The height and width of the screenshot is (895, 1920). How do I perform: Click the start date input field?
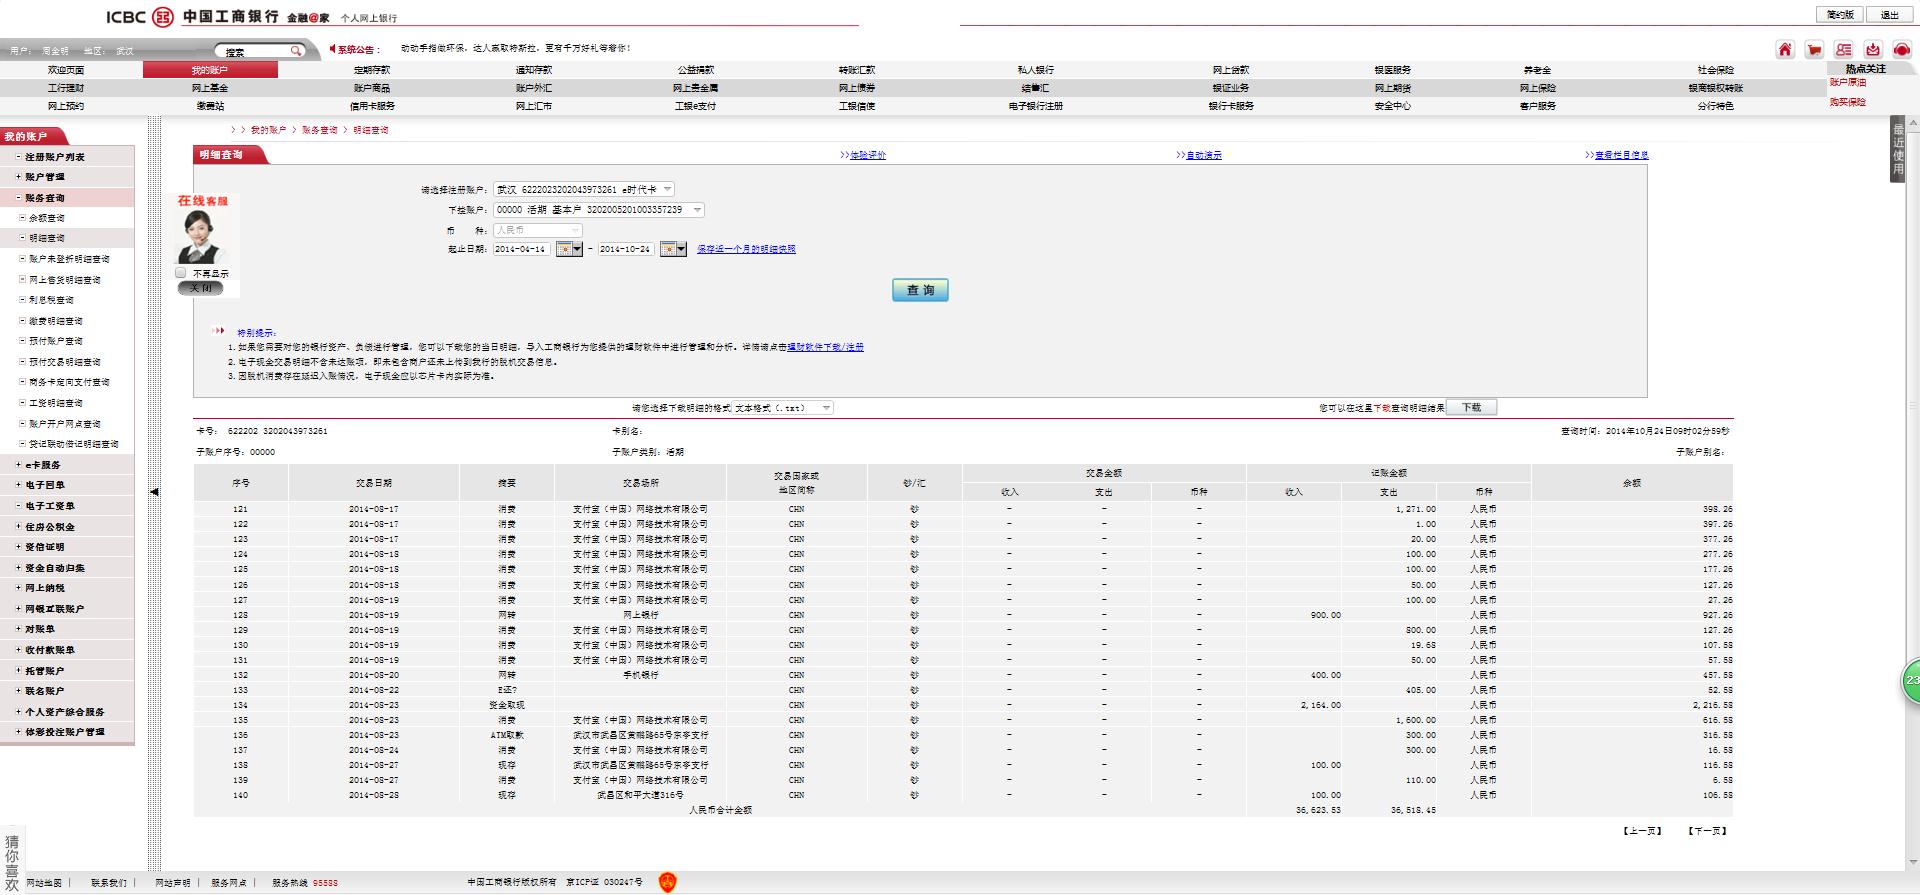click(x=521, y=249)
